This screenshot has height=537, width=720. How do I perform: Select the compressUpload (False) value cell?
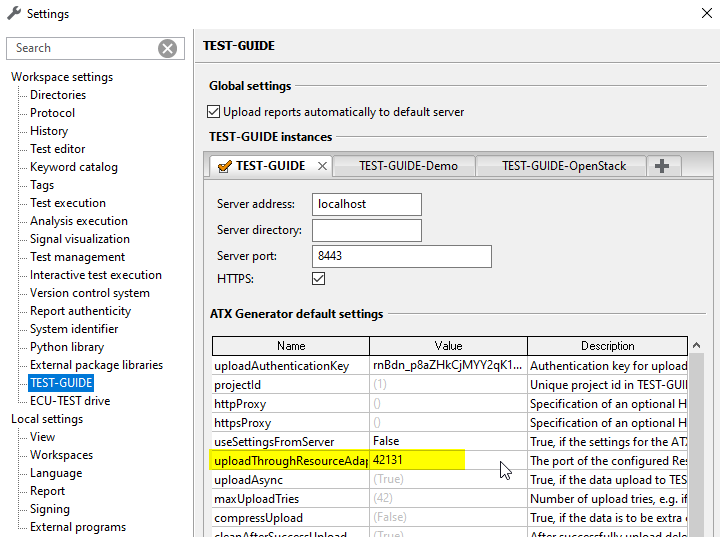pyautogui.click(x=448, y=517)
